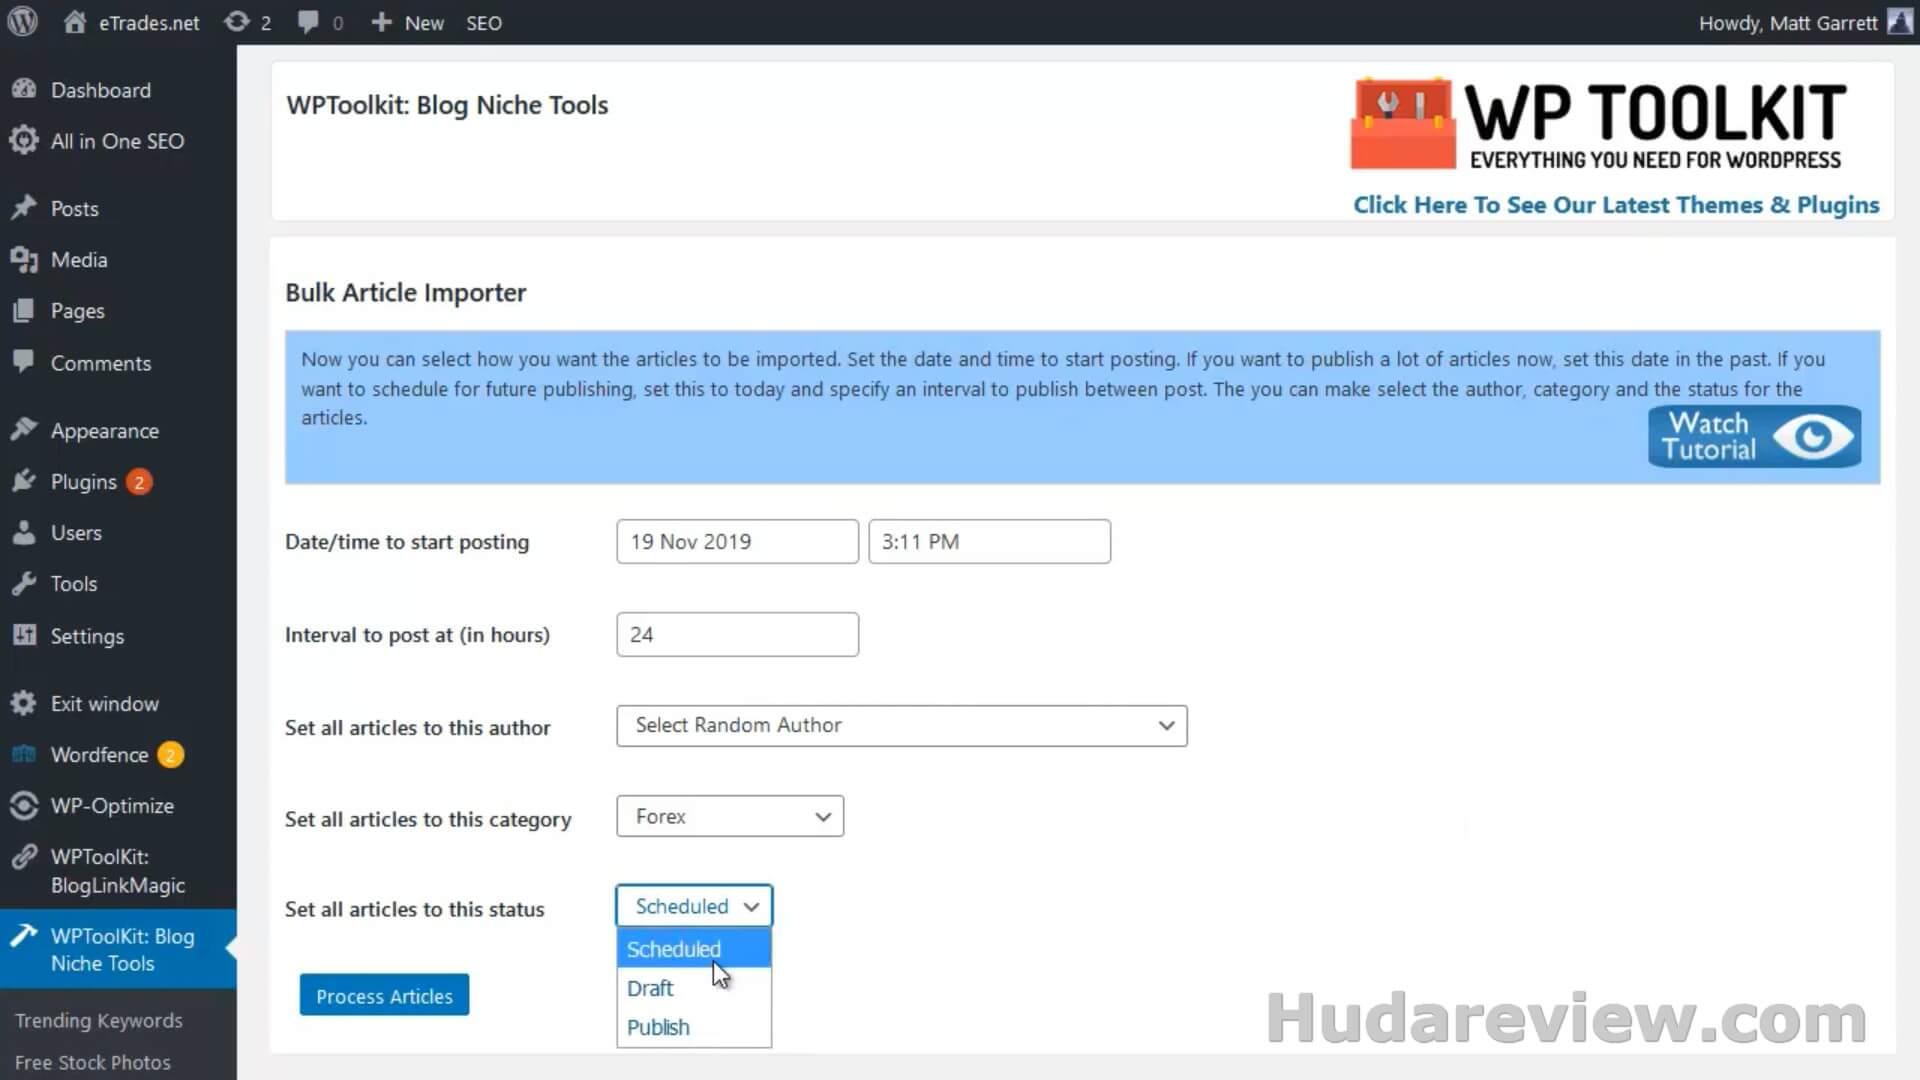
Task: Open the Settings menu label
Action: [88, 636]
